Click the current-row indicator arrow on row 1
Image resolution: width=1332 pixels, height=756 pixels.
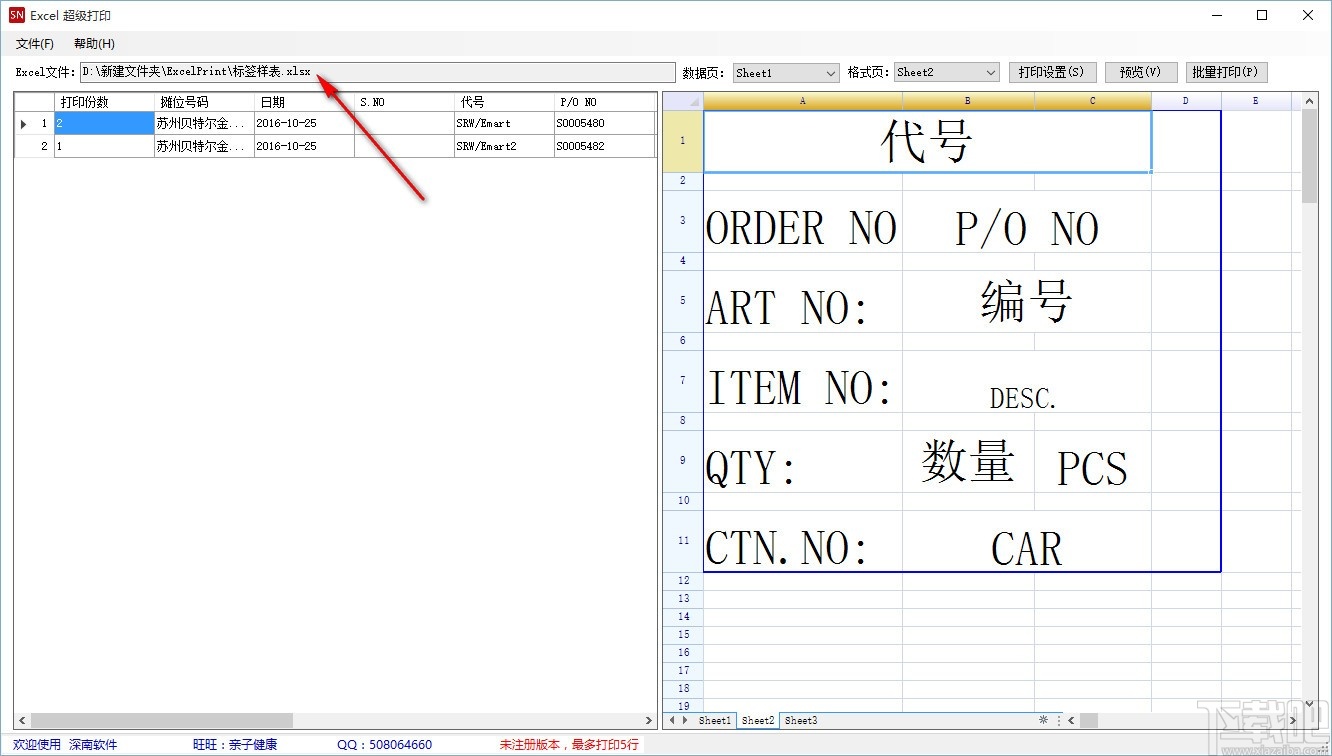pyautogui.click(x=24, y=123)
